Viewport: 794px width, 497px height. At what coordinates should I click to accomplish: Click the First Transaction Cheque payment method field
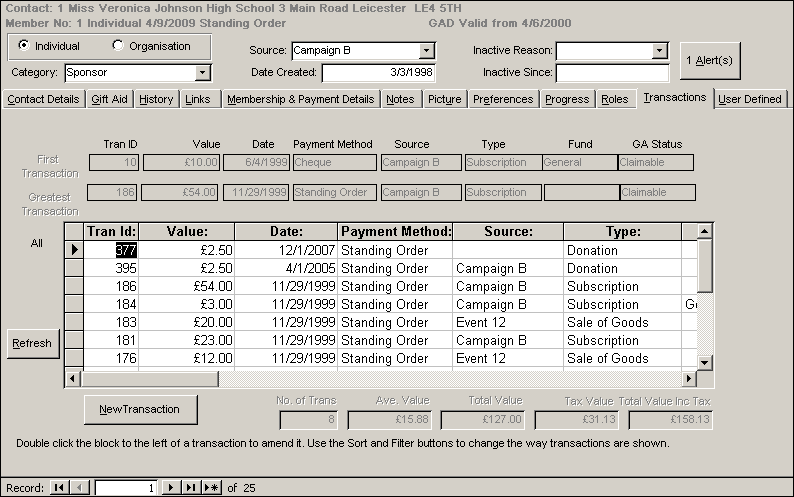(x=335, y=163)
